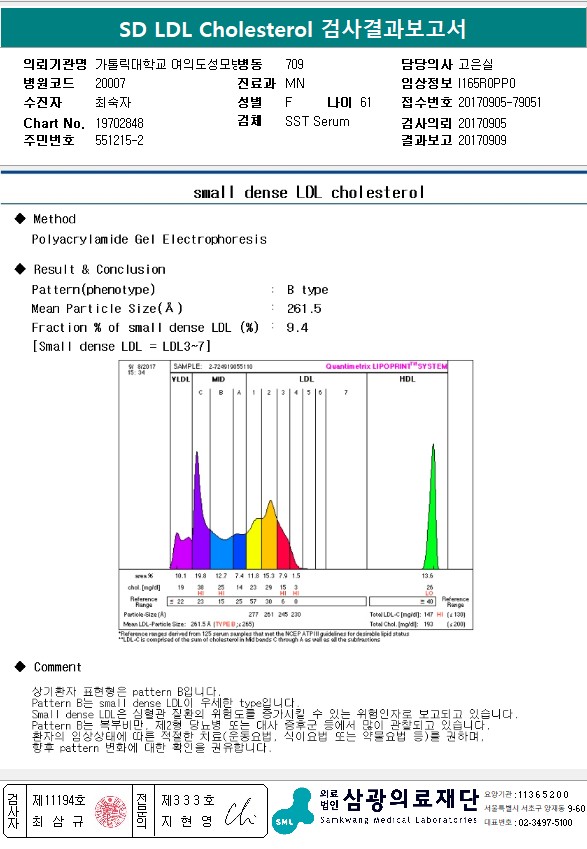Select the mean particle size value 261.5
Screen dimensions: 587x849
(304, 309)
